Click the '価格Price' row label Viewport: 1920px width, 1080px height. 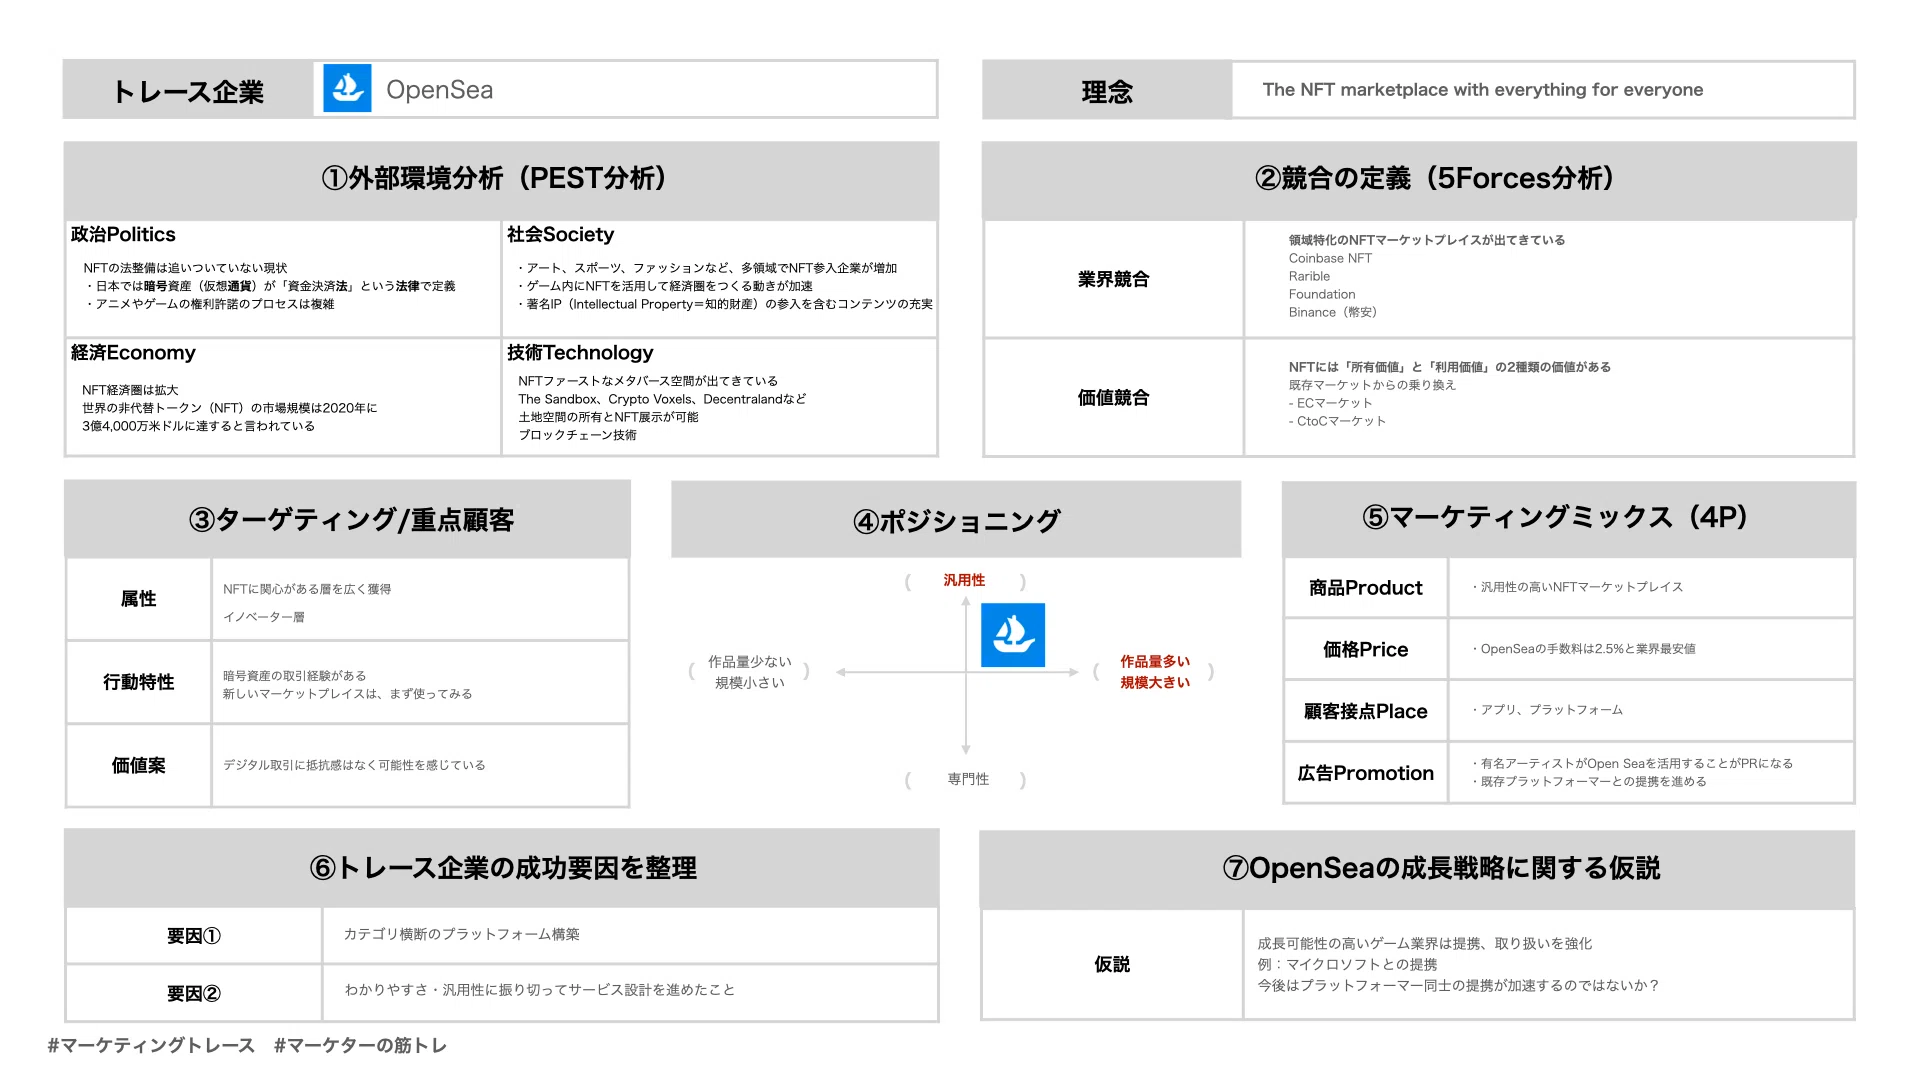pyautogui.click(x=1366, y=650)
